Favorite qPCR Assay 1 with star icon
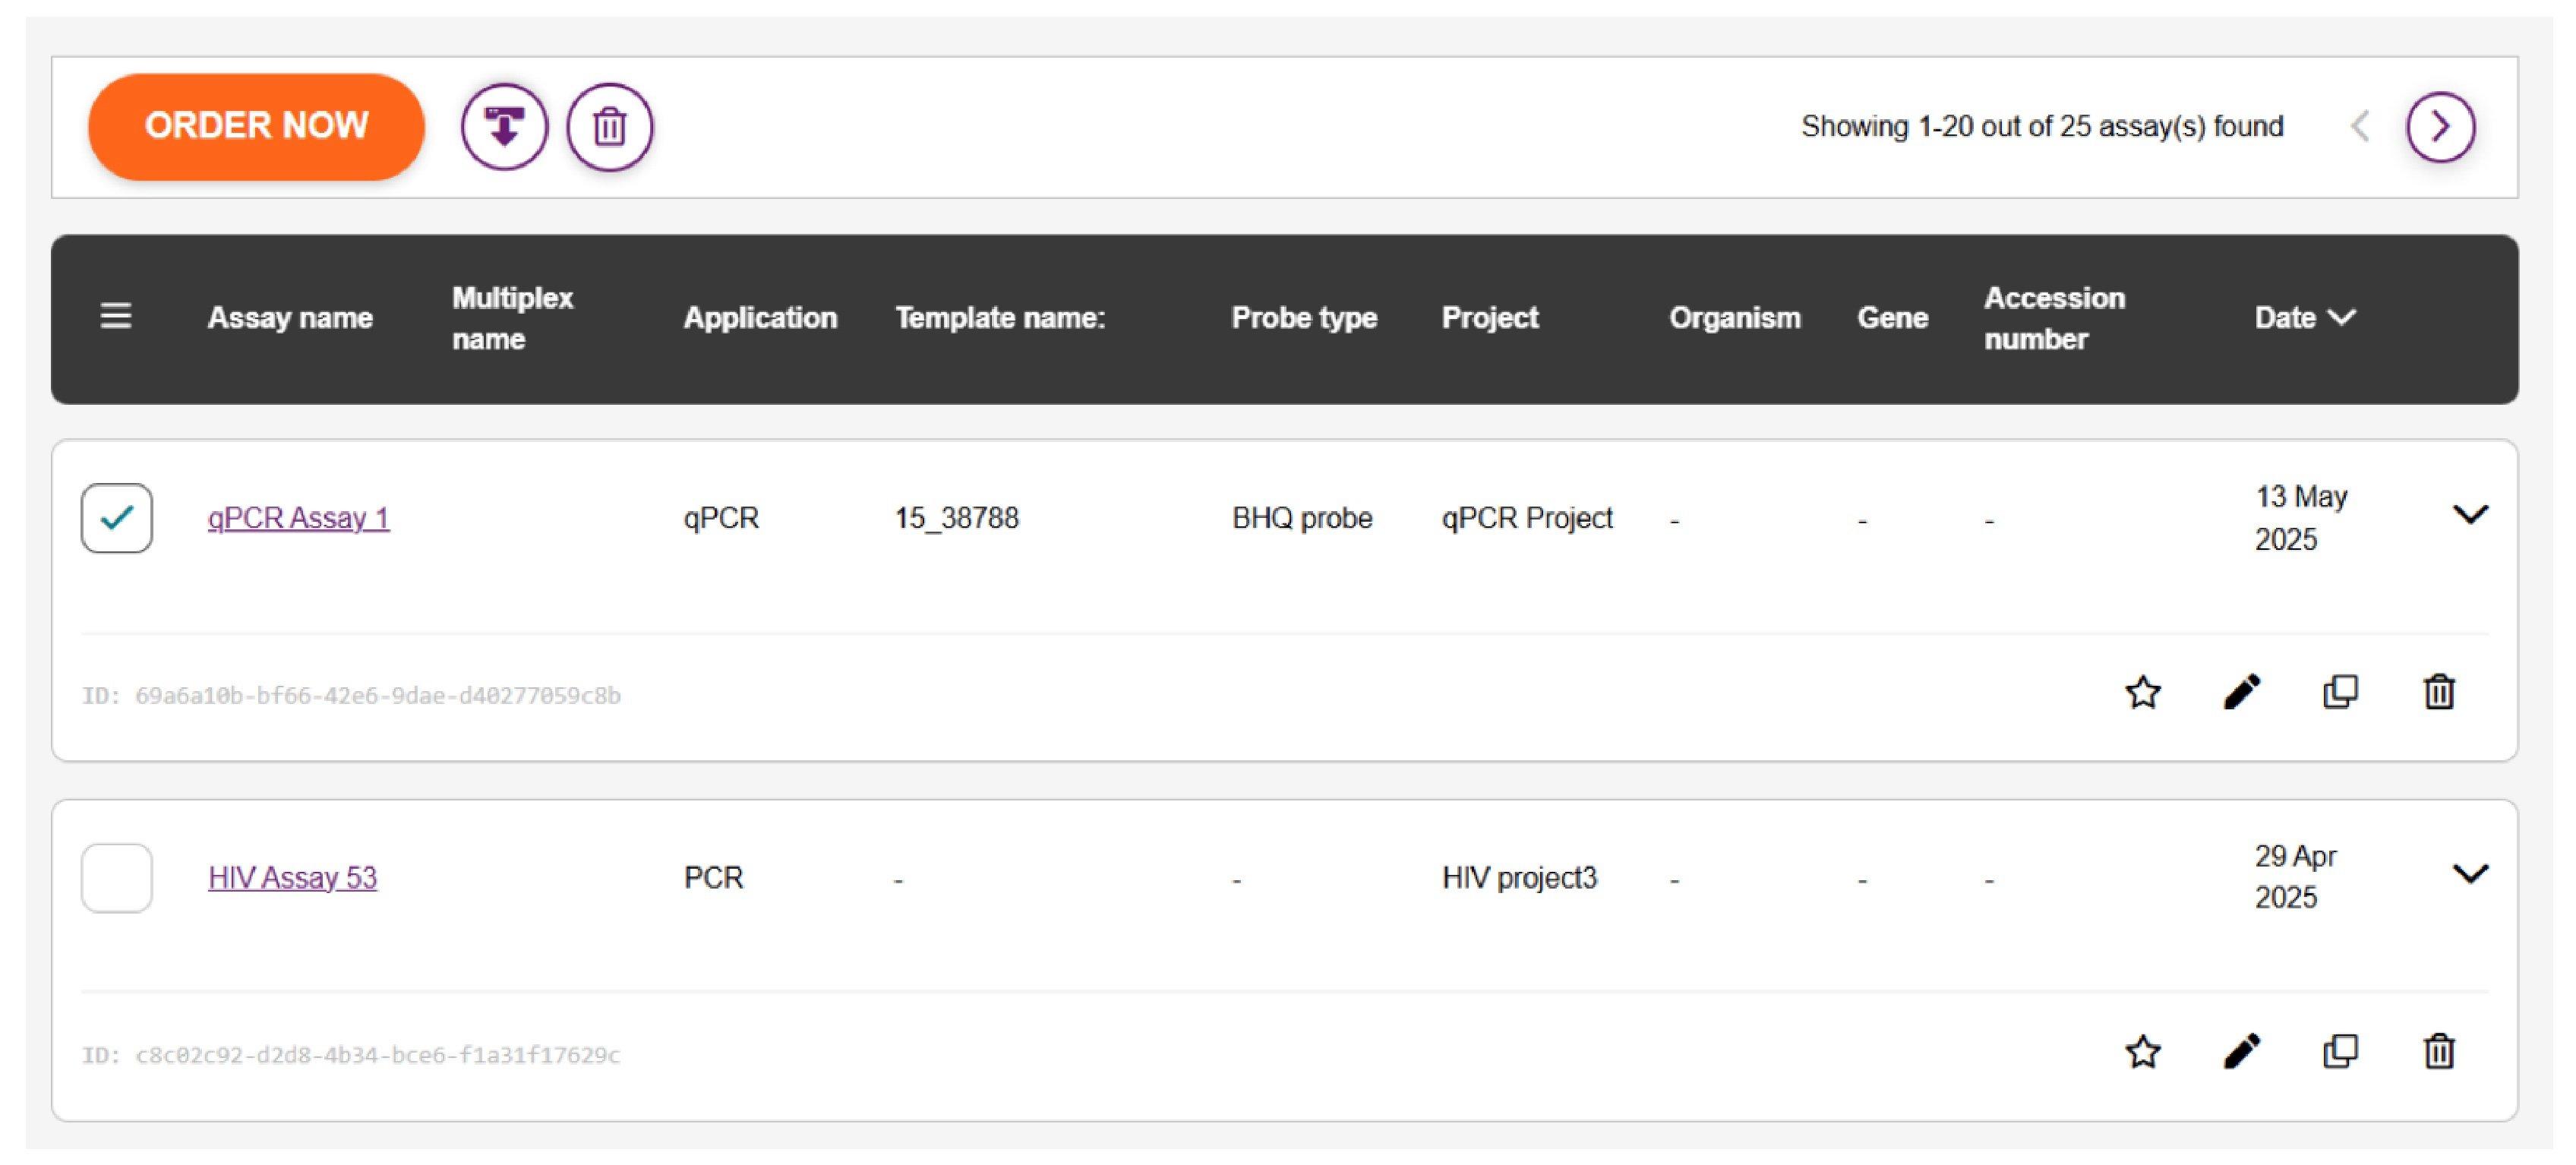 (2142, 692)
